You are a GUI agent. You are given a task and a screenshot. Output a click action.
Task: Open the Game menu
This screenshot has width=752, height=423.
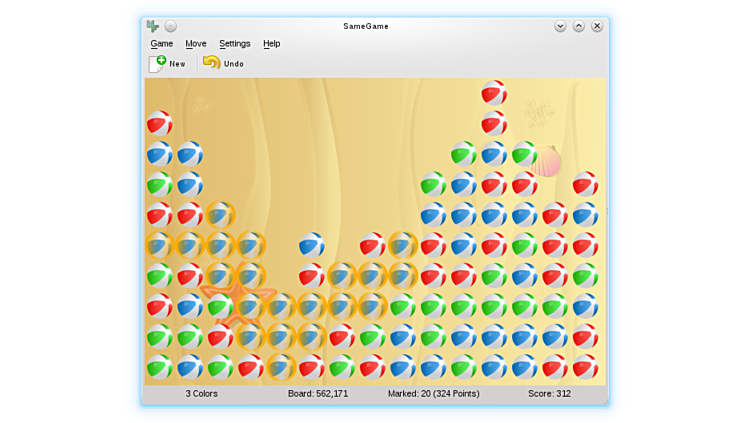[161, 44]
